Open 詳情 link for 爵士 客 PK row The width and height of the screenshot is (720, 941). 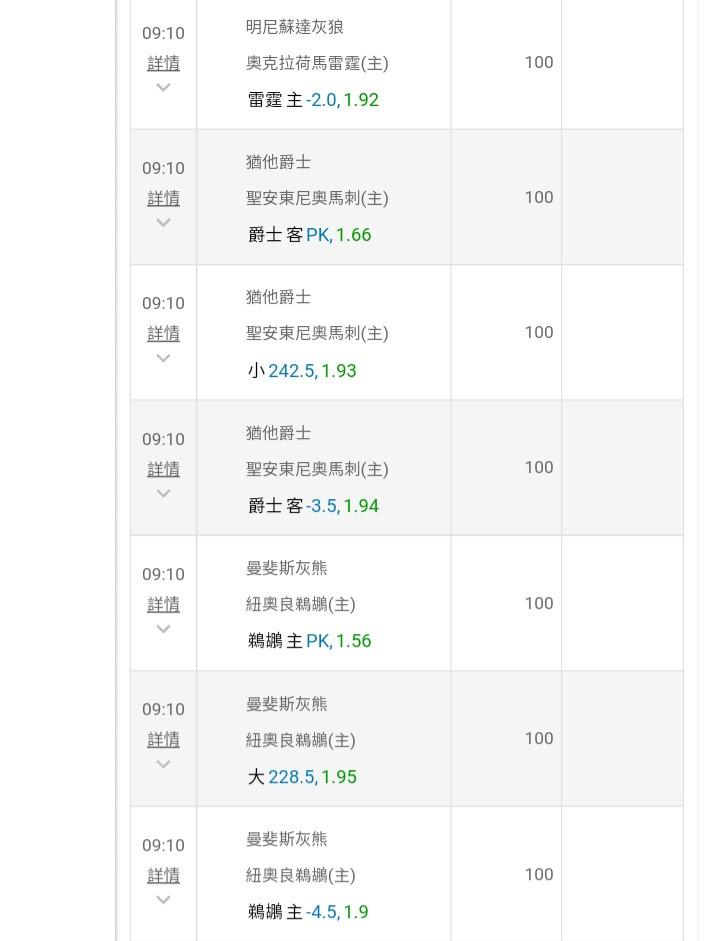(x=164, y=198)
